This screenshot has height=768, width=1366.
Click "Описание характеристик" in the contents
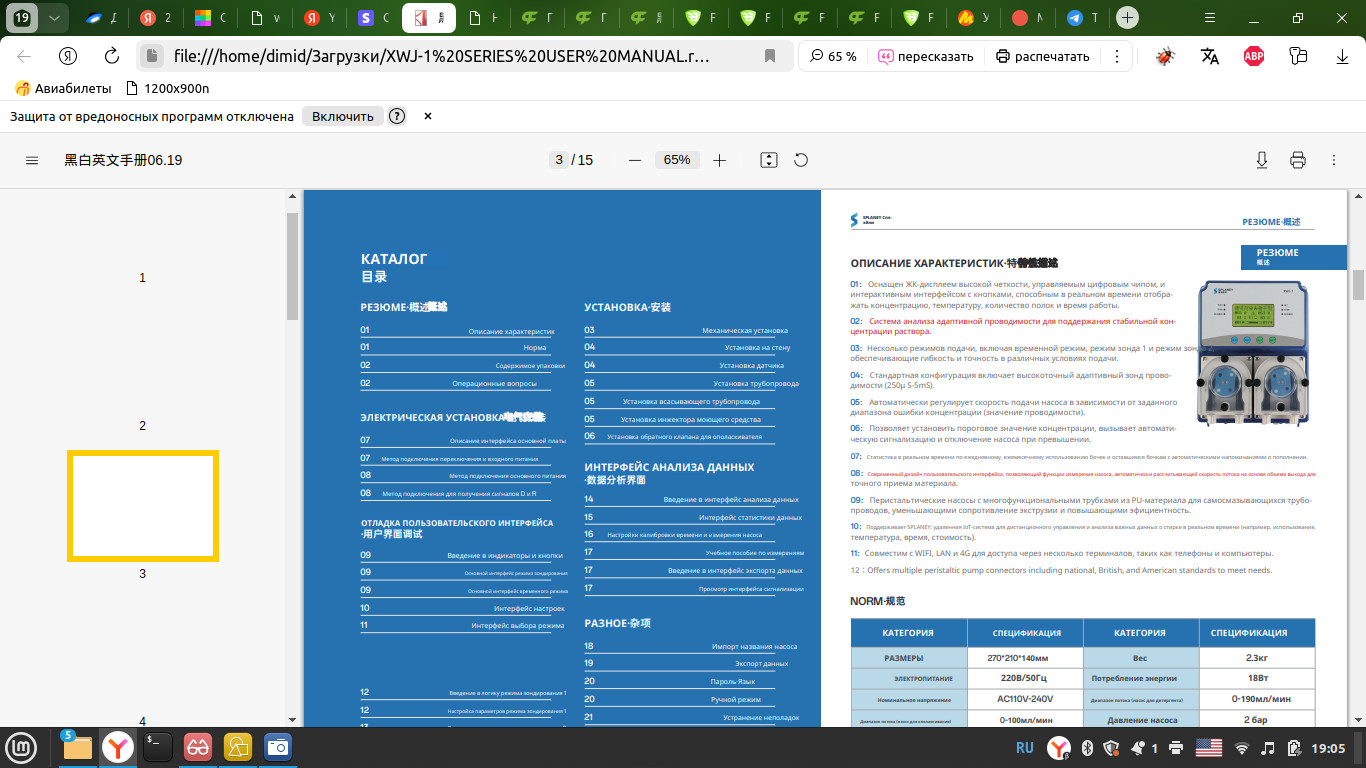[511, 331]
